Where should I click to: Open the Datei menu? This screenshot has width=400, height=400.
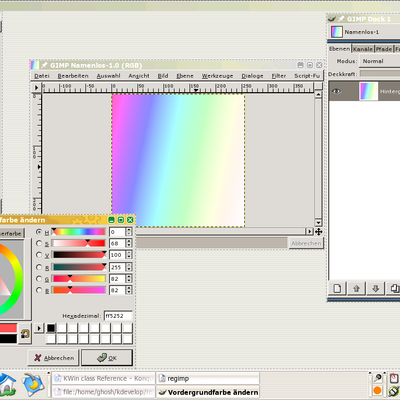point(42,76)
